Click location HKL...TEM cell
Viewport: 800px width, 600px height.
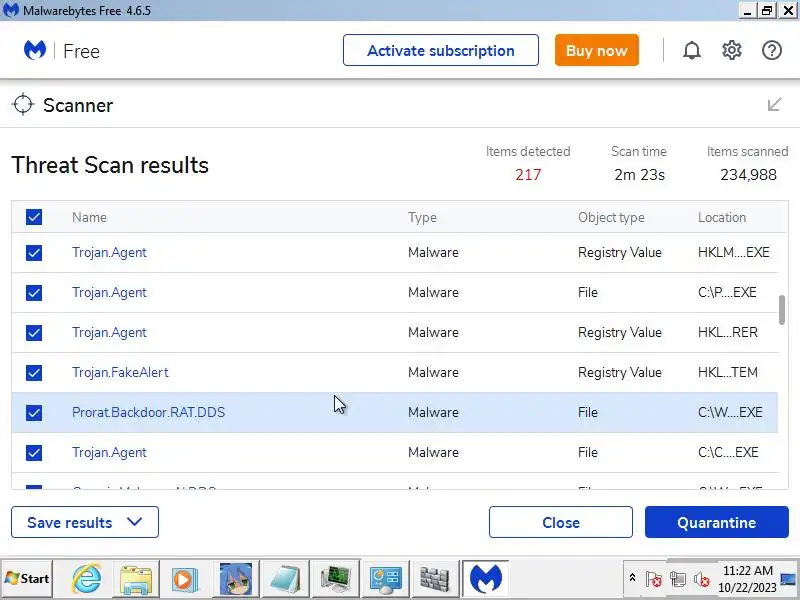[728, 372]
